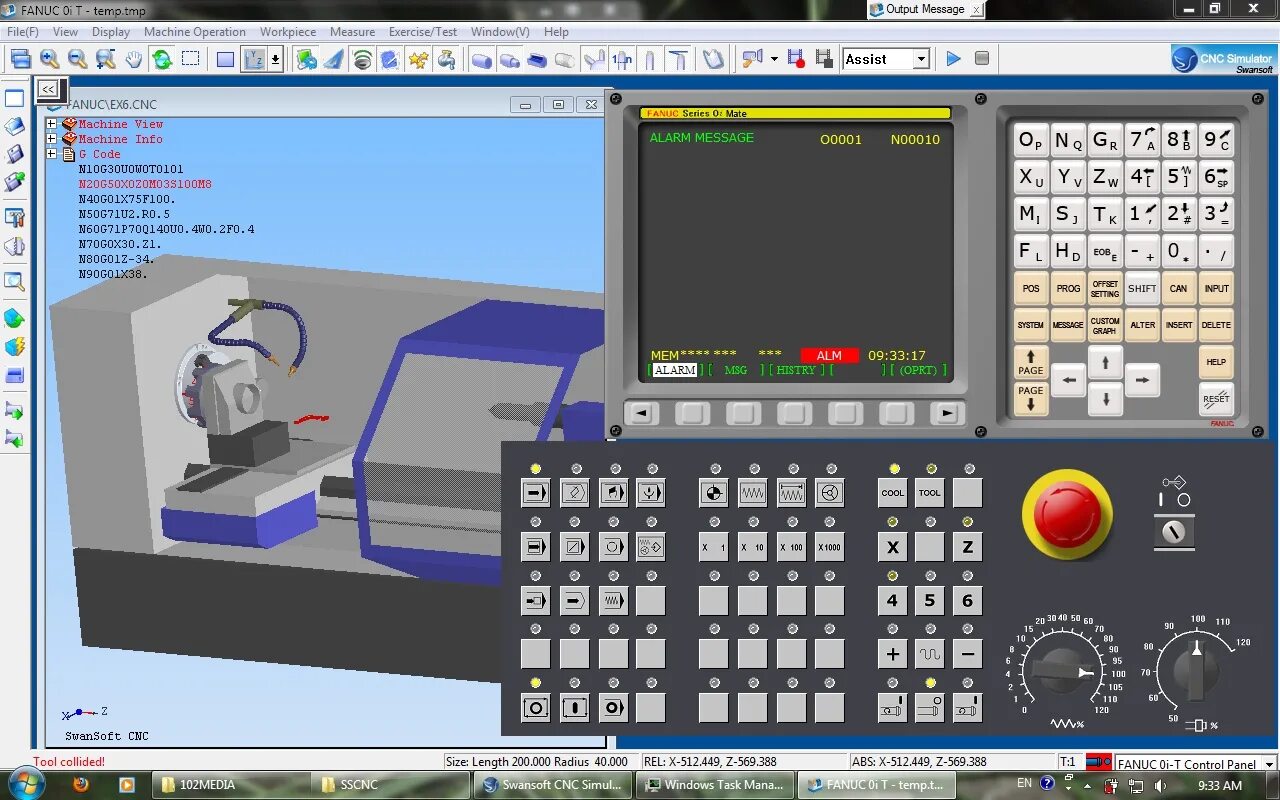
Task: Toggle single block mode button
Action: click(536, 546)
